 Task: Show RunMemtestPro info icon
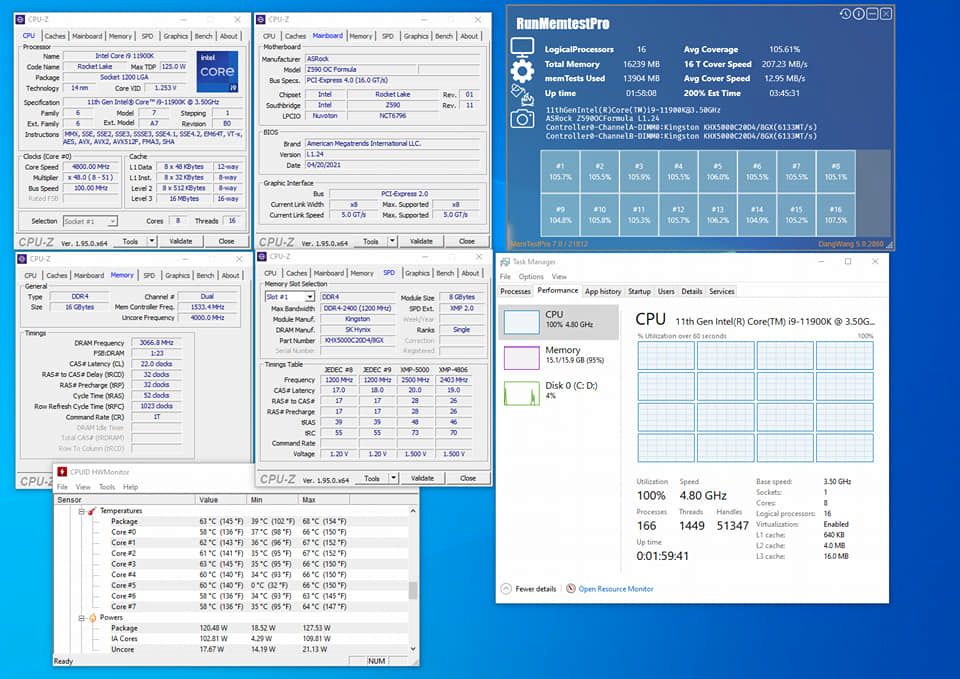click(x=858, y=13)
